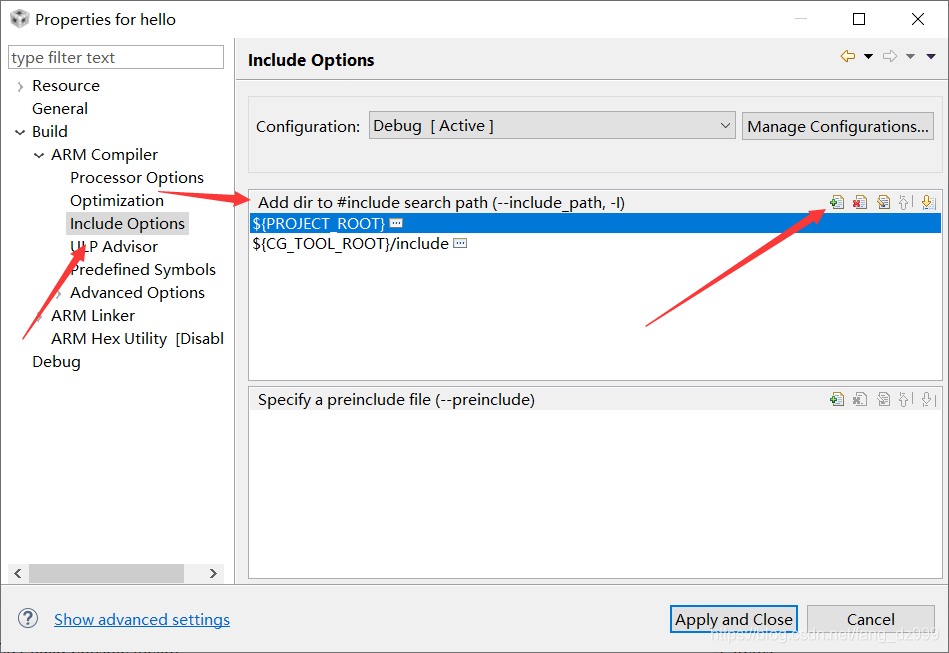Open Show advanced settings link

click(x=142, y=620)
